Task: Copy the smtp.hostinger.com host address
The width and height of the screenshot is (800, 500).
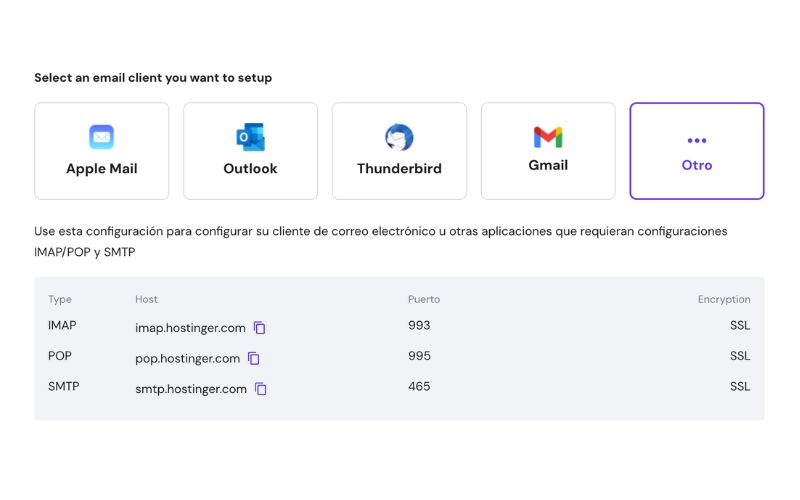Action: (x=261, y=389)
